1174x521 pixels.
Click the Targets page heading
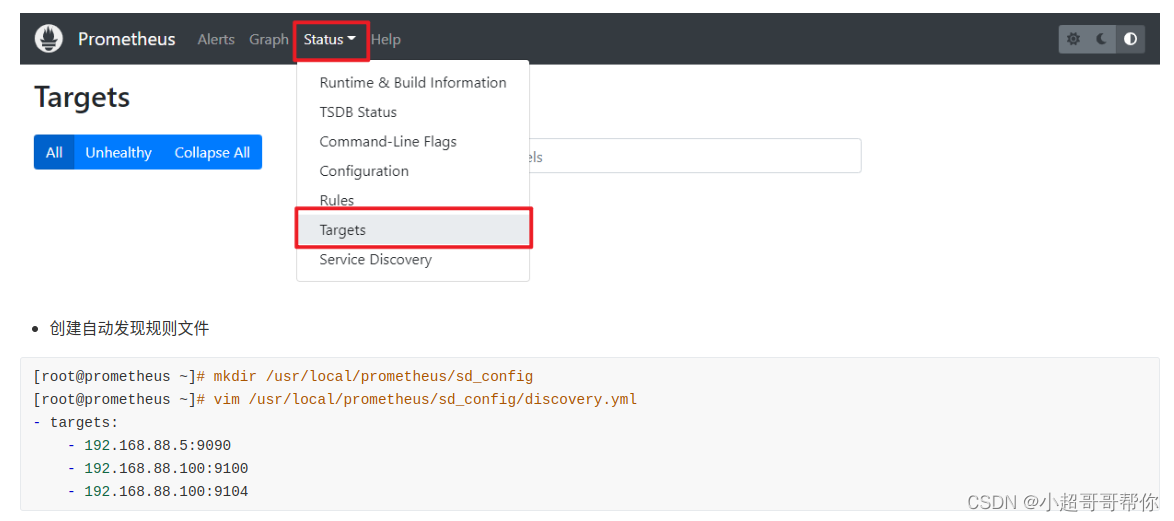tap(82, 97)
